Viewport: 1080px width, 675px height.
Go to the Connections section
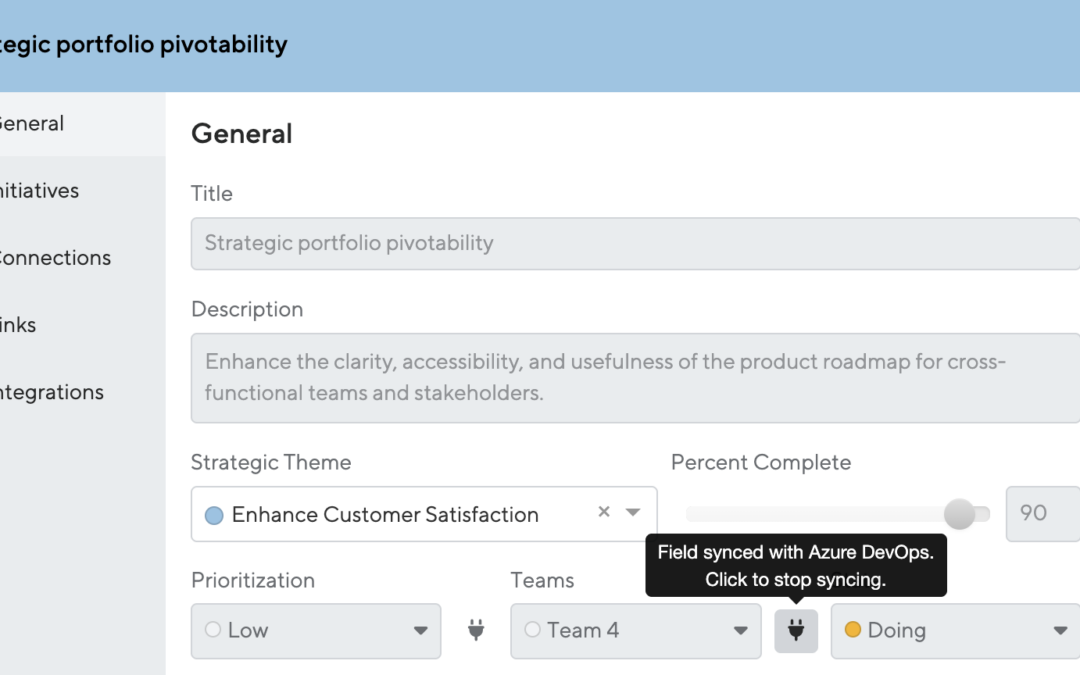55,257
